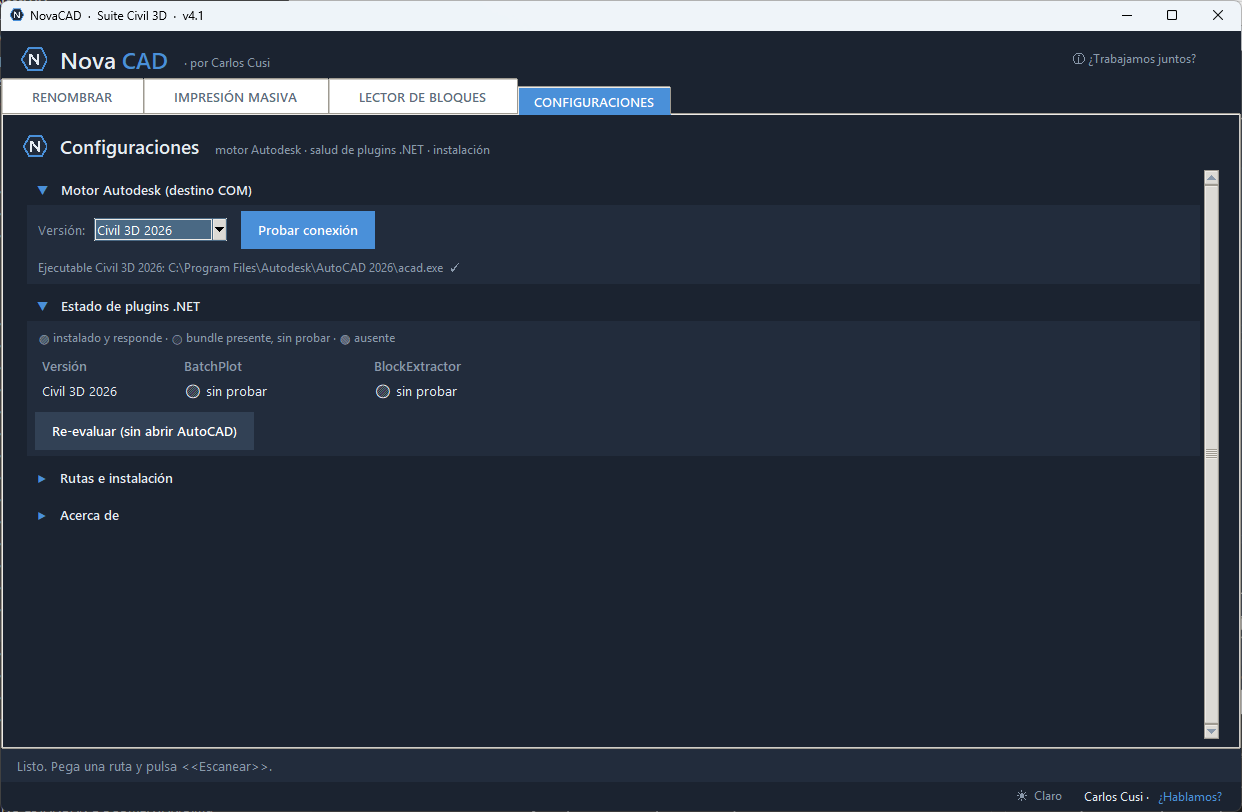The height and width of the screenshot is (812, 1242).
Task: Maximize the NovaCAD window
Action: coord(1172,15)
